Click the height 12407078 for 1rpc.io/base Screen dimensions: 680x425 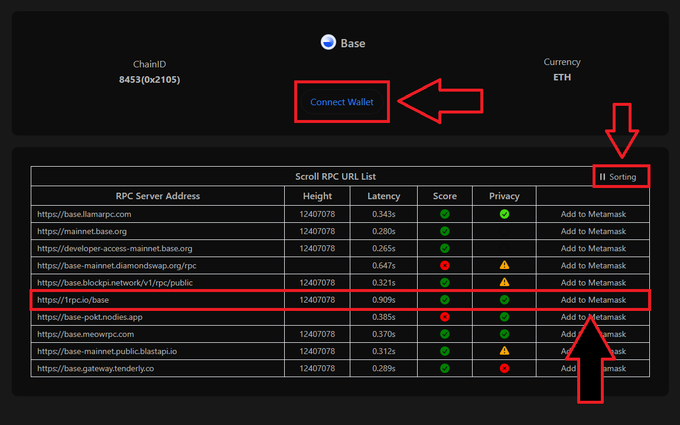click(x=317, y=300)
